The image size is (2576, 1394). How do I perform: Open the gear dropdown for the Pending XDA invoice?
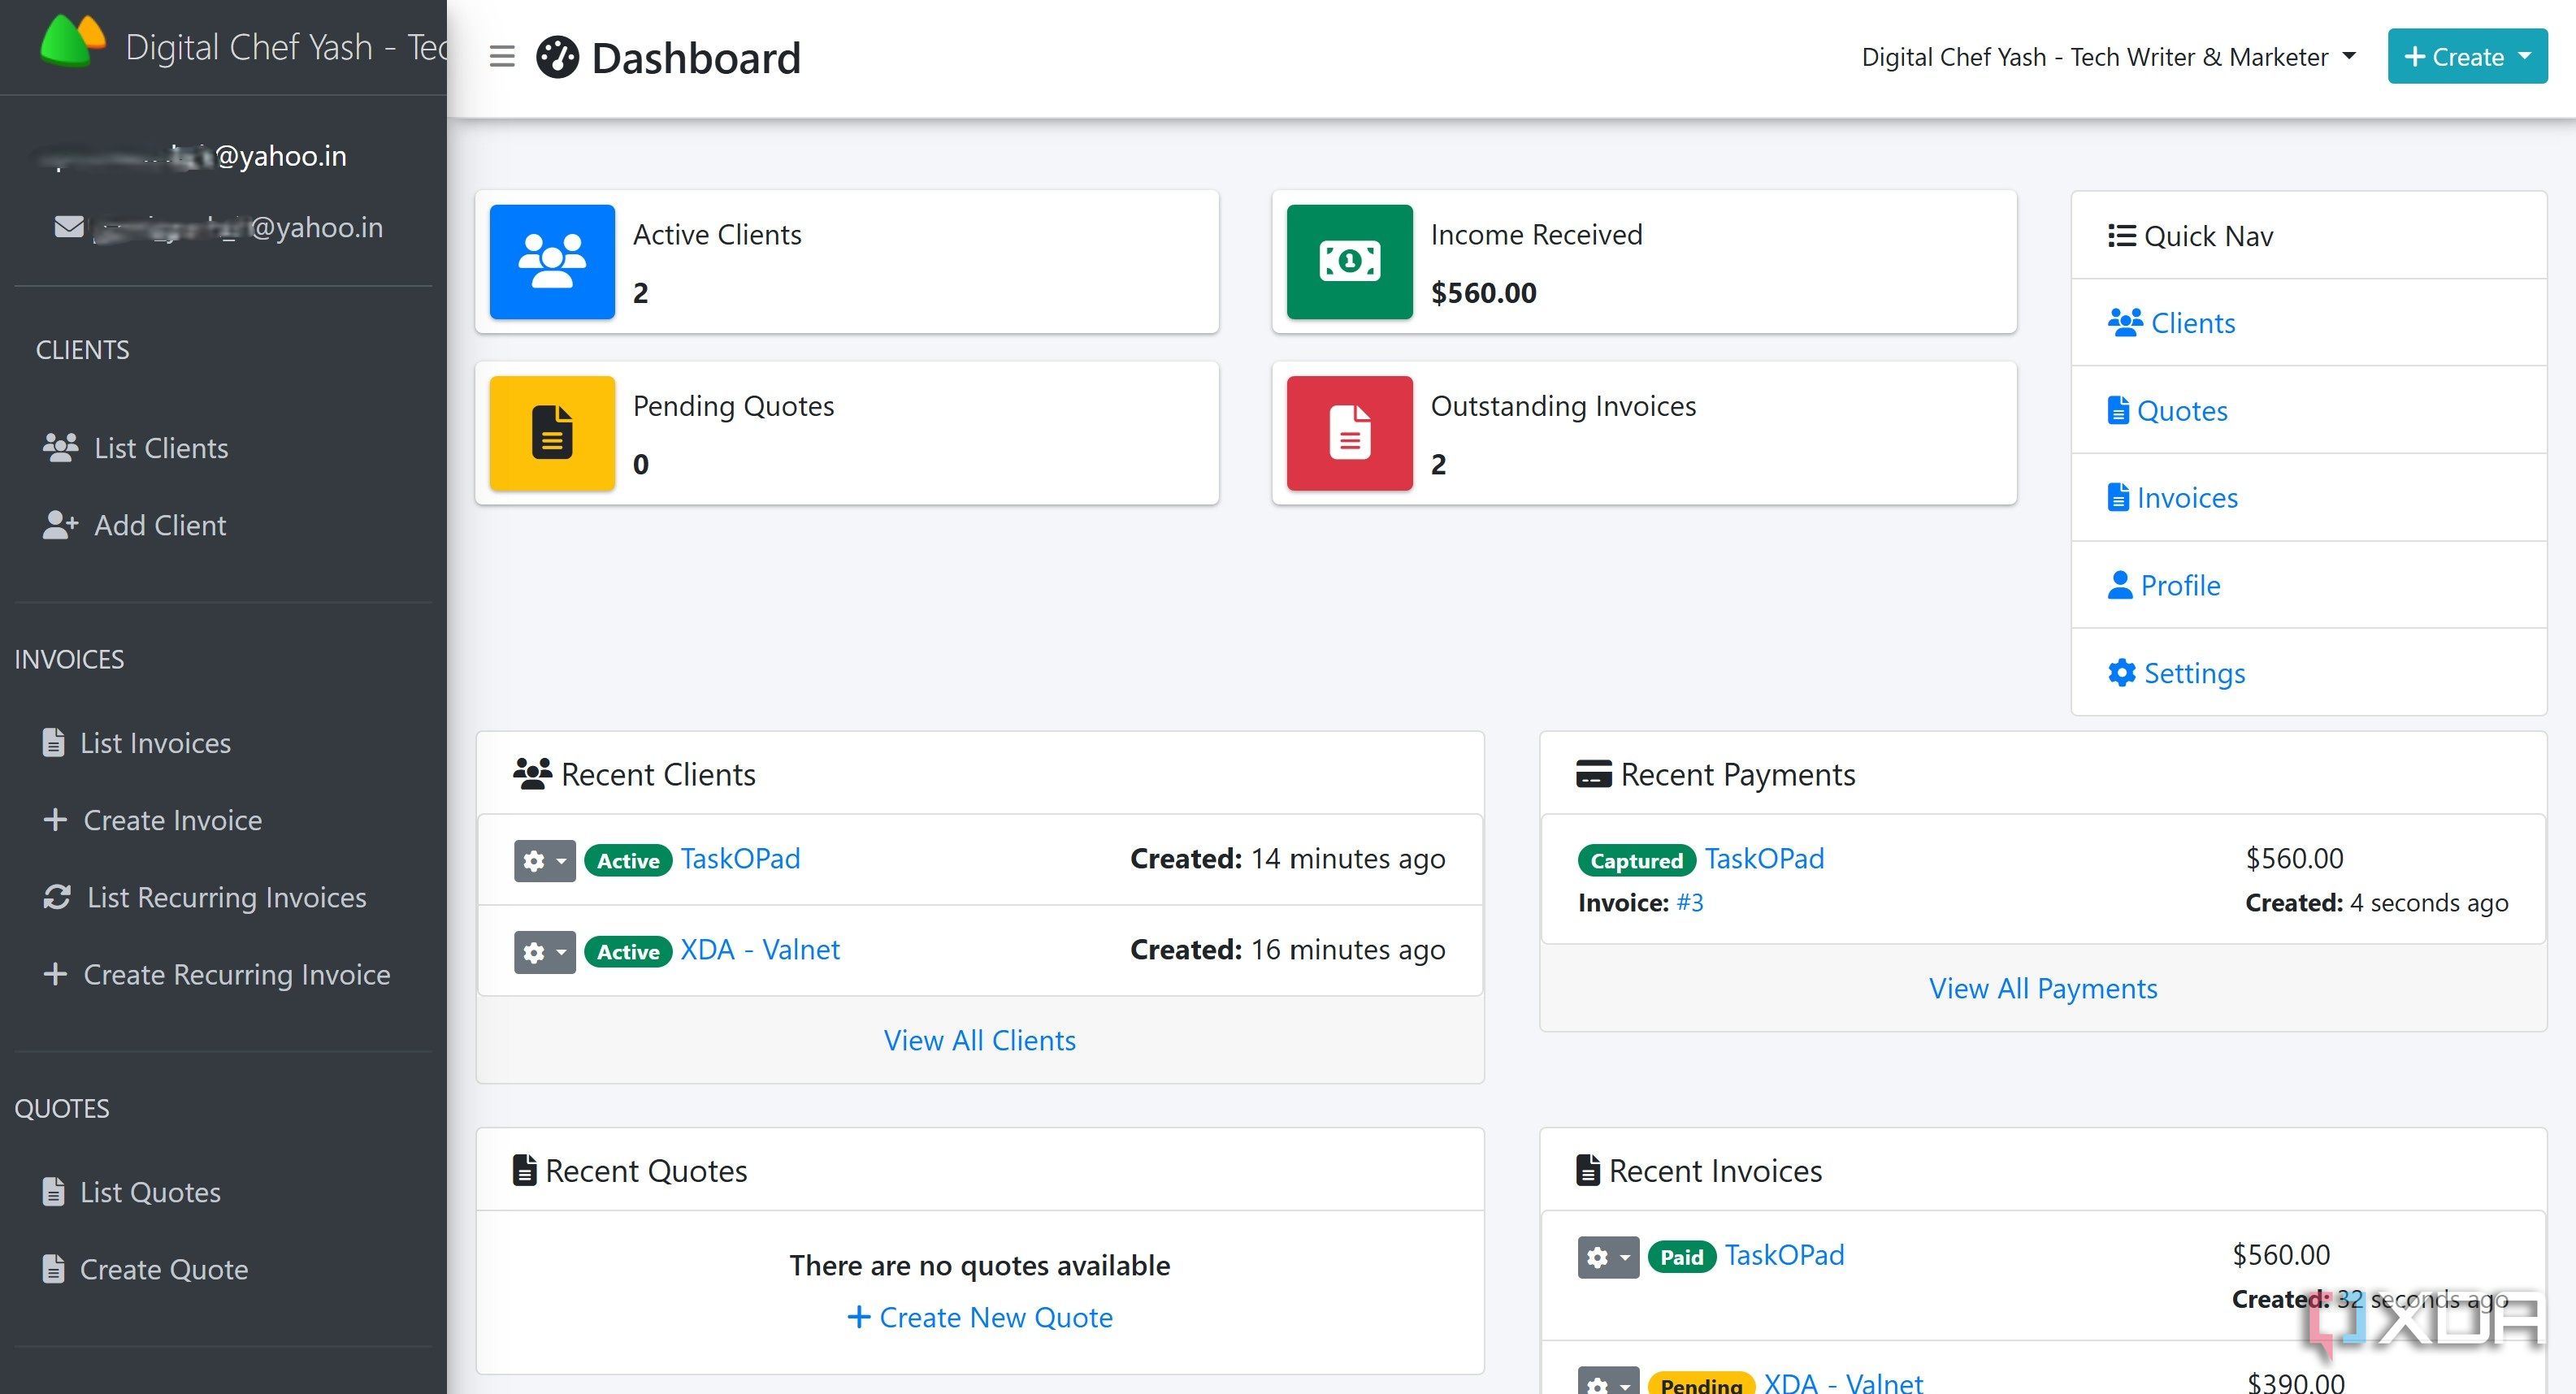tap(1608, 1381)
